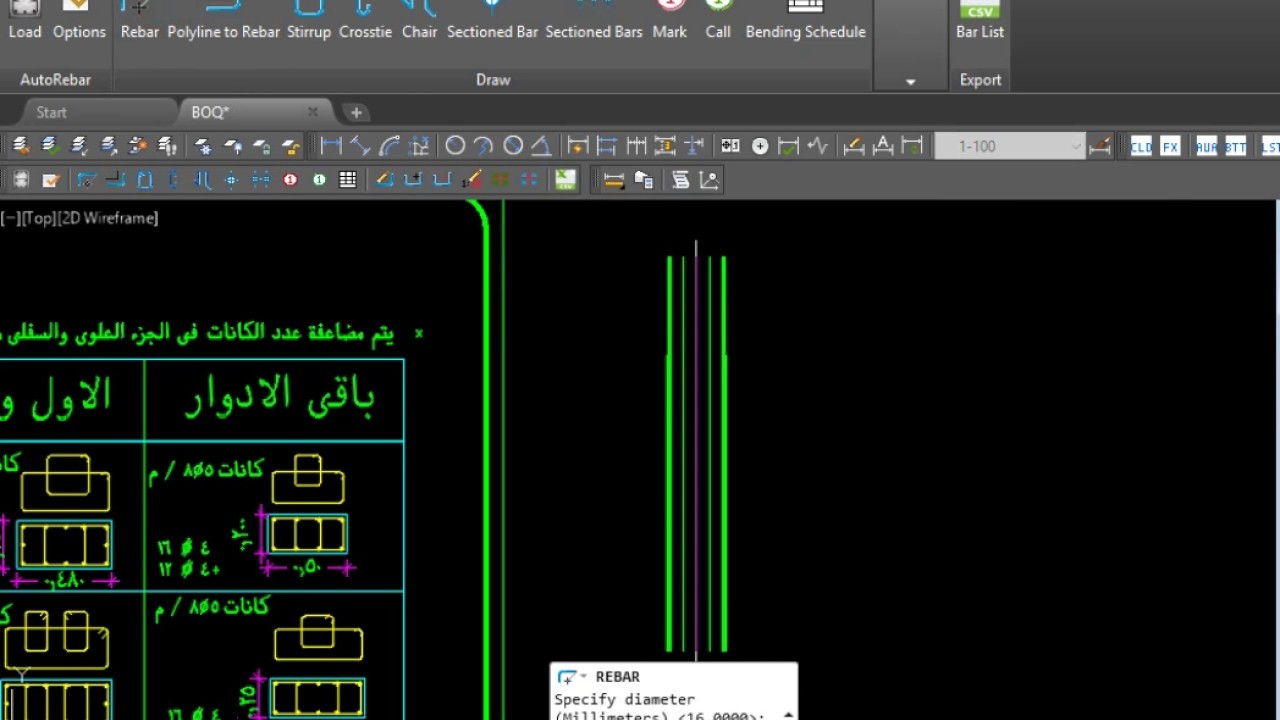Click the FX toolbar button
Image resolution: width=1280 pixels, height=720 pixels.
[x=1170, y=146]
